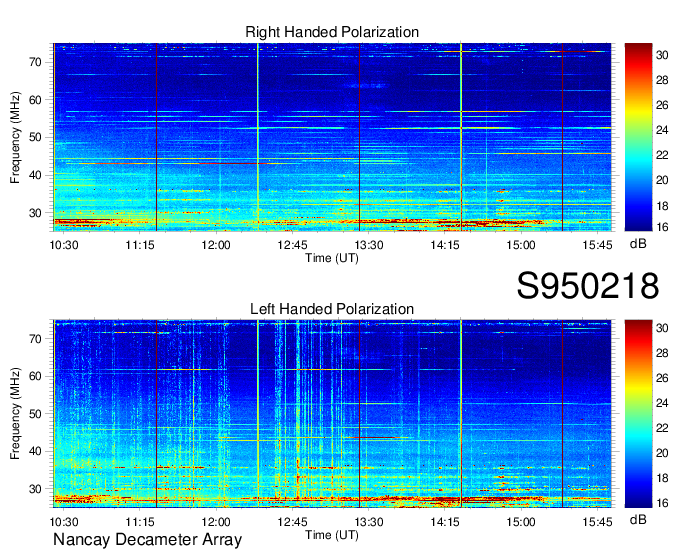
Task: Click 50 MHz tick on Left Handed plot
Action: tap(36, 414)
